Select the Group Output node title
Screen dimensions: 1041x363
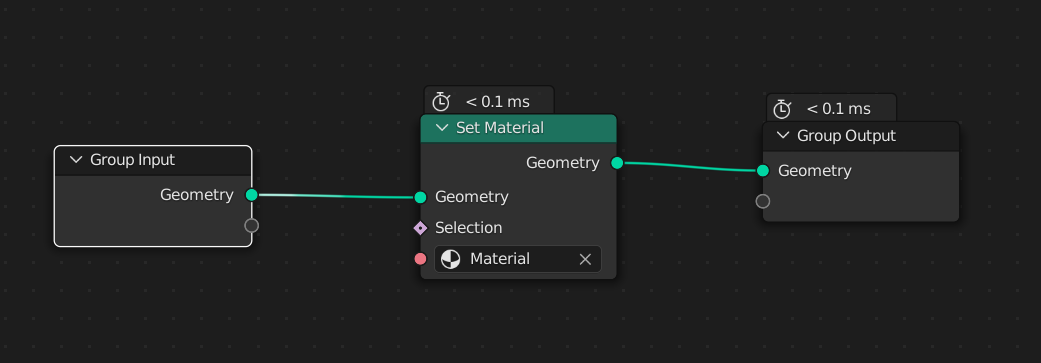click(846, 135)
